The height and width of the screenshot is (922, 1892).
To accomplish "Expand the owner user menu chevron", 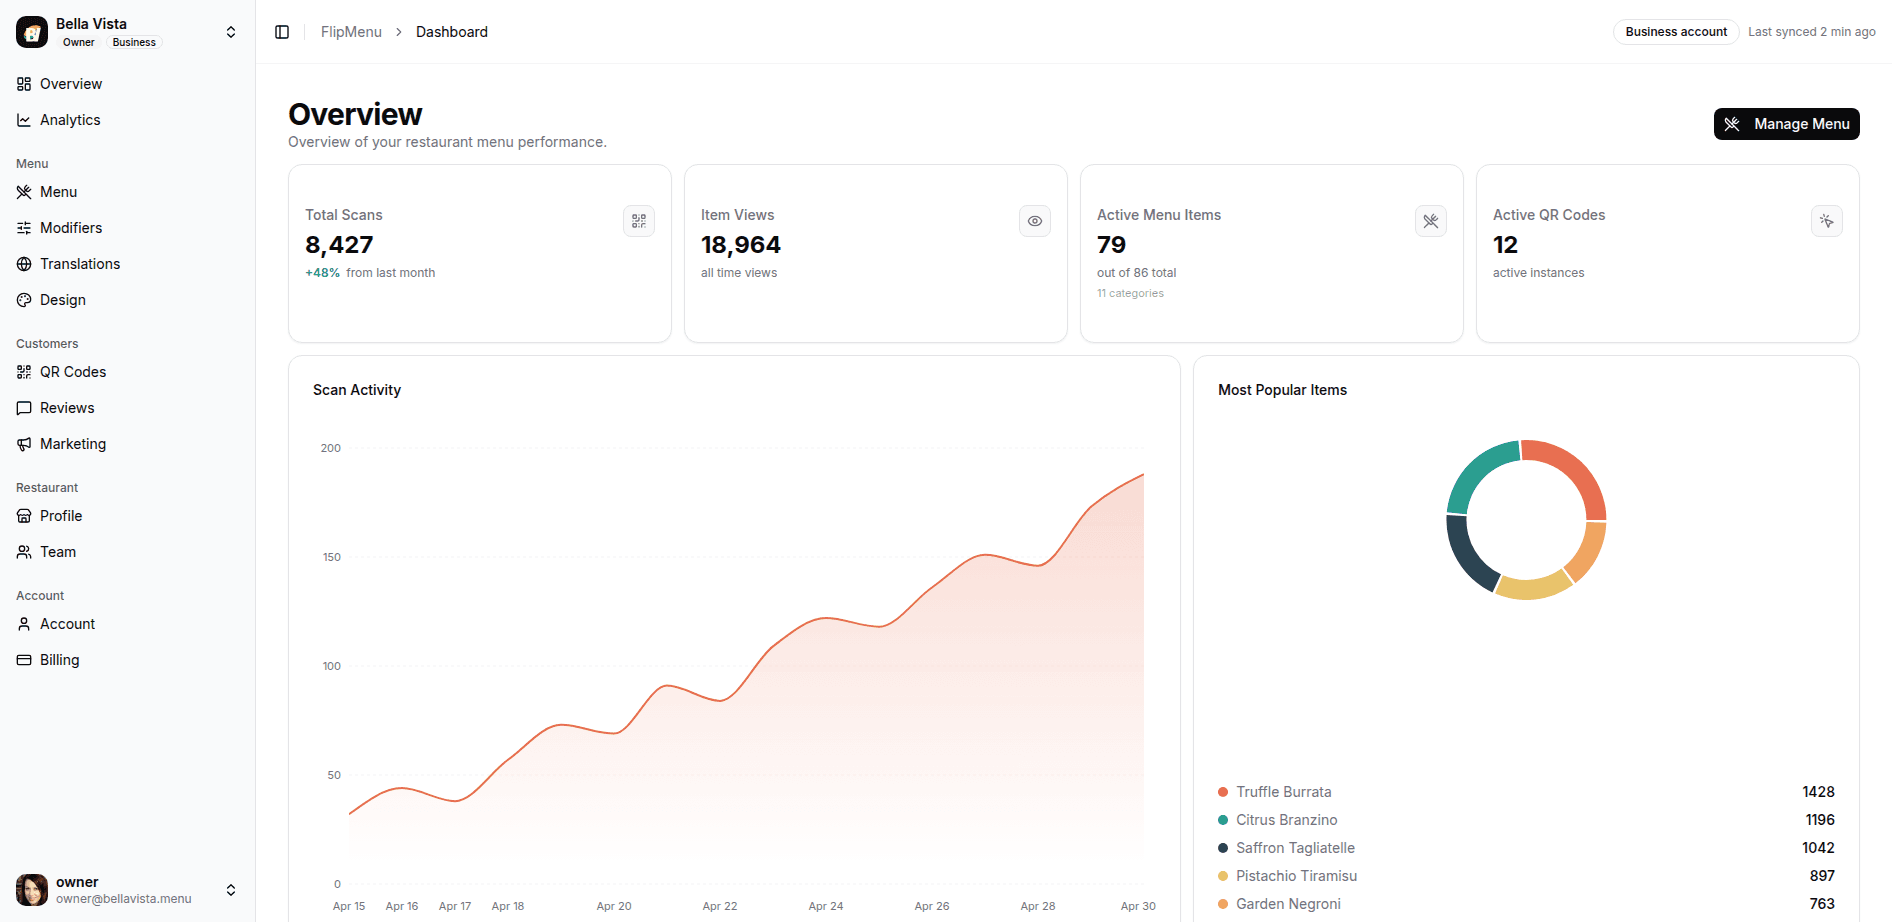I will click(x=231, y=890).
